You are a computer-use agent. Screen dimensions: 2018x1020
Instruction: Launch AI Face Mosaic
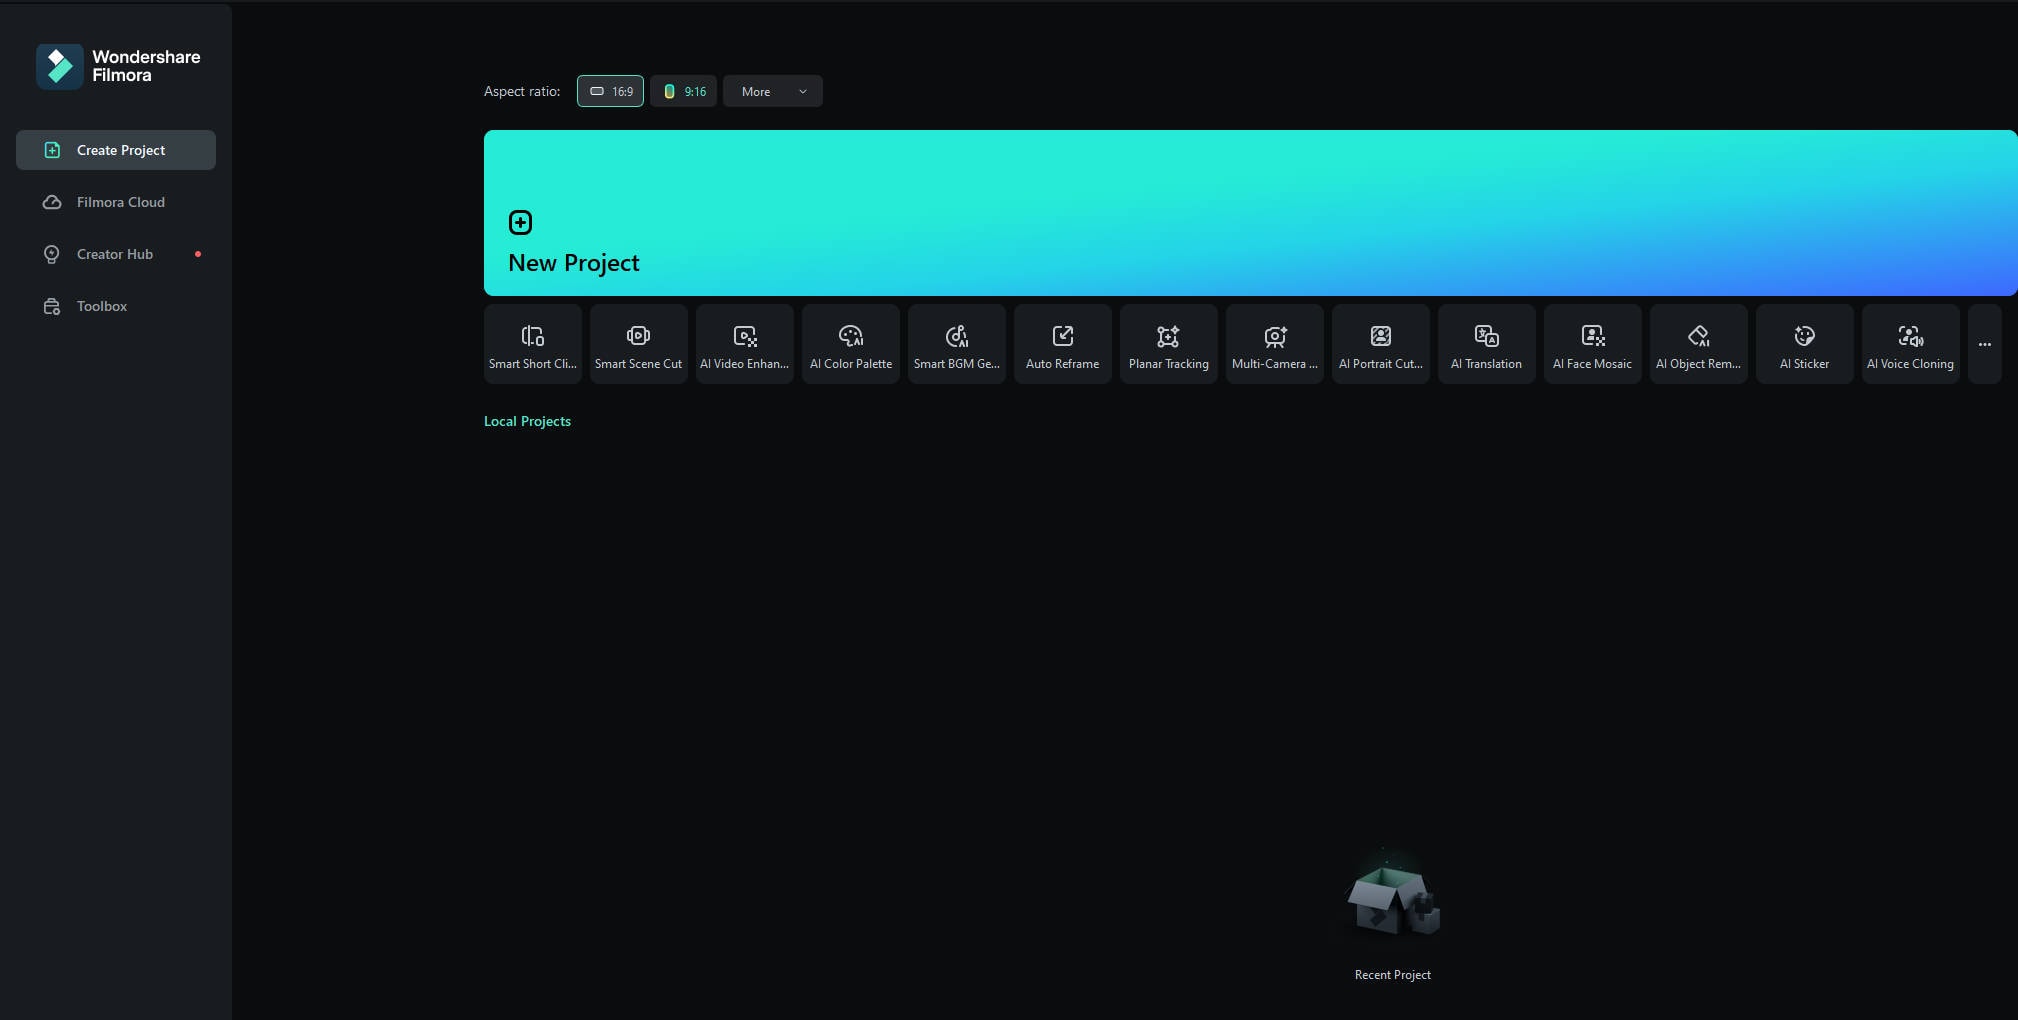[x=1593, y=344]
